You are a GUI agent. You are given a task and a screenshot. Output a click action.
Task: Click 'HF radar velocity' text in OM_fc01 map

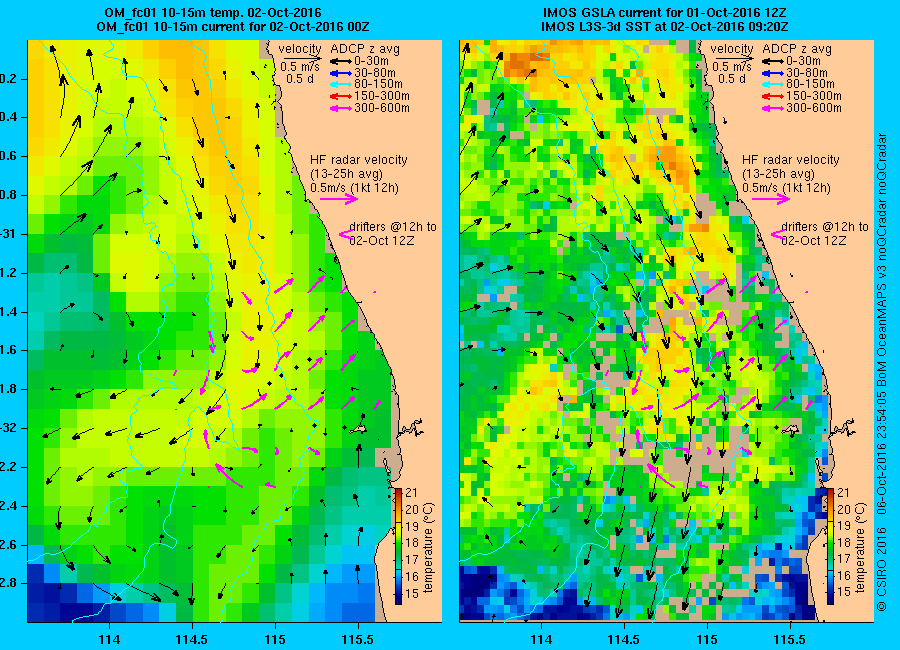click(x=359, y=160)
